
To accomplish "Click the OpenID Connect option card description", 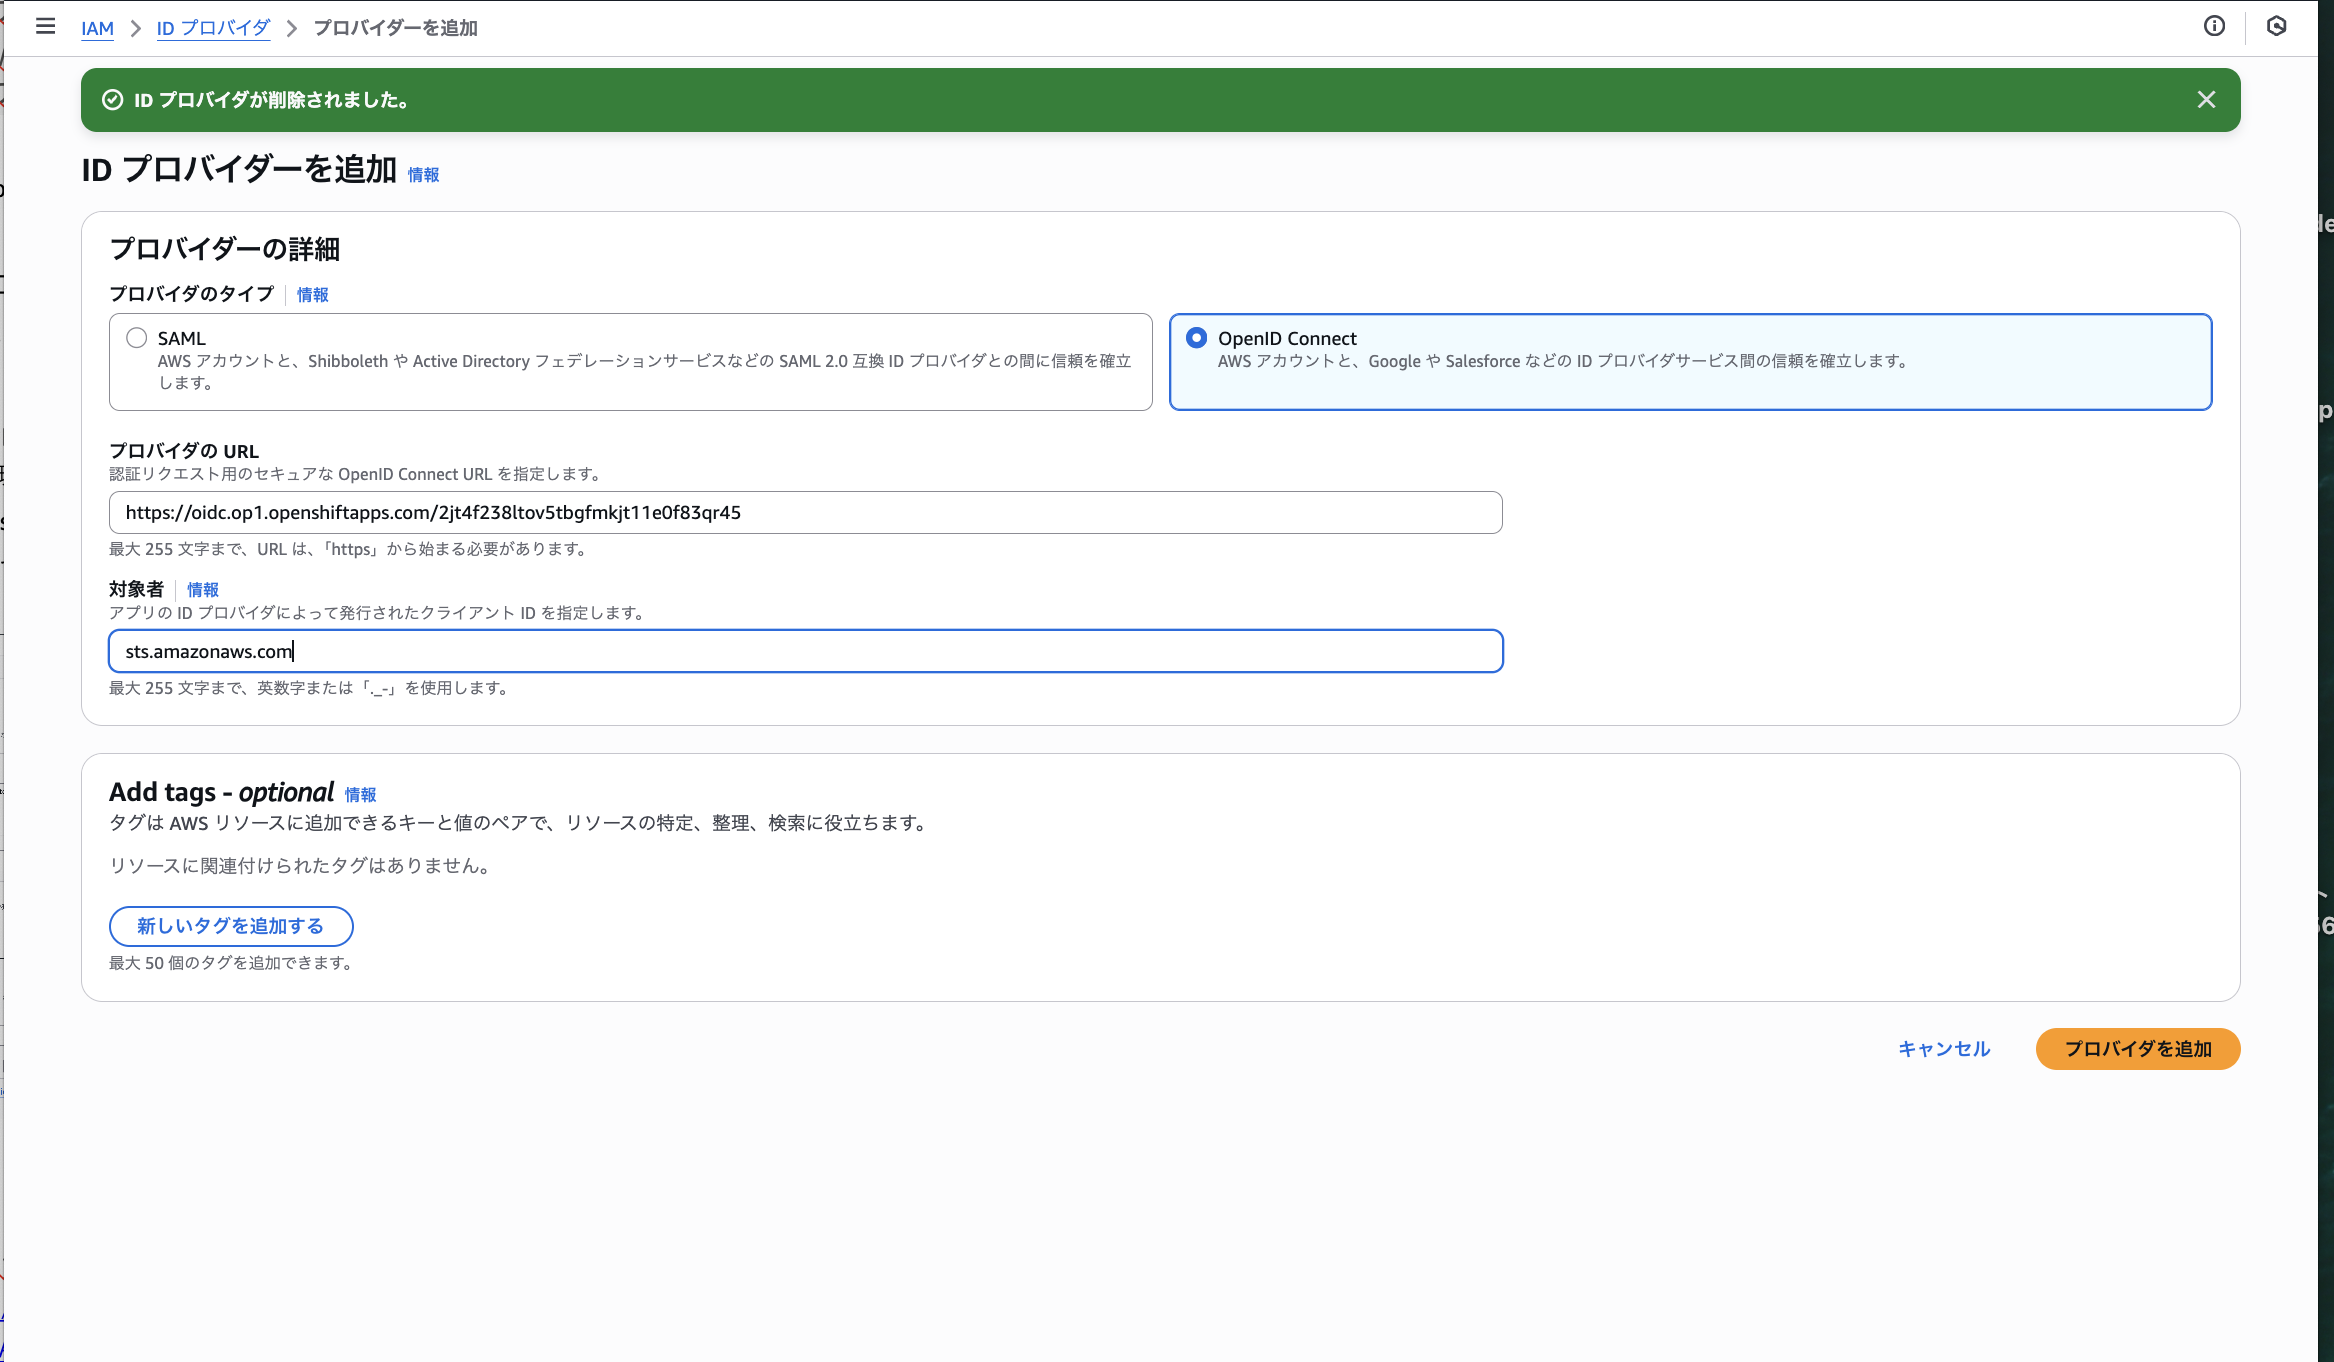I will pos(1562,361).
